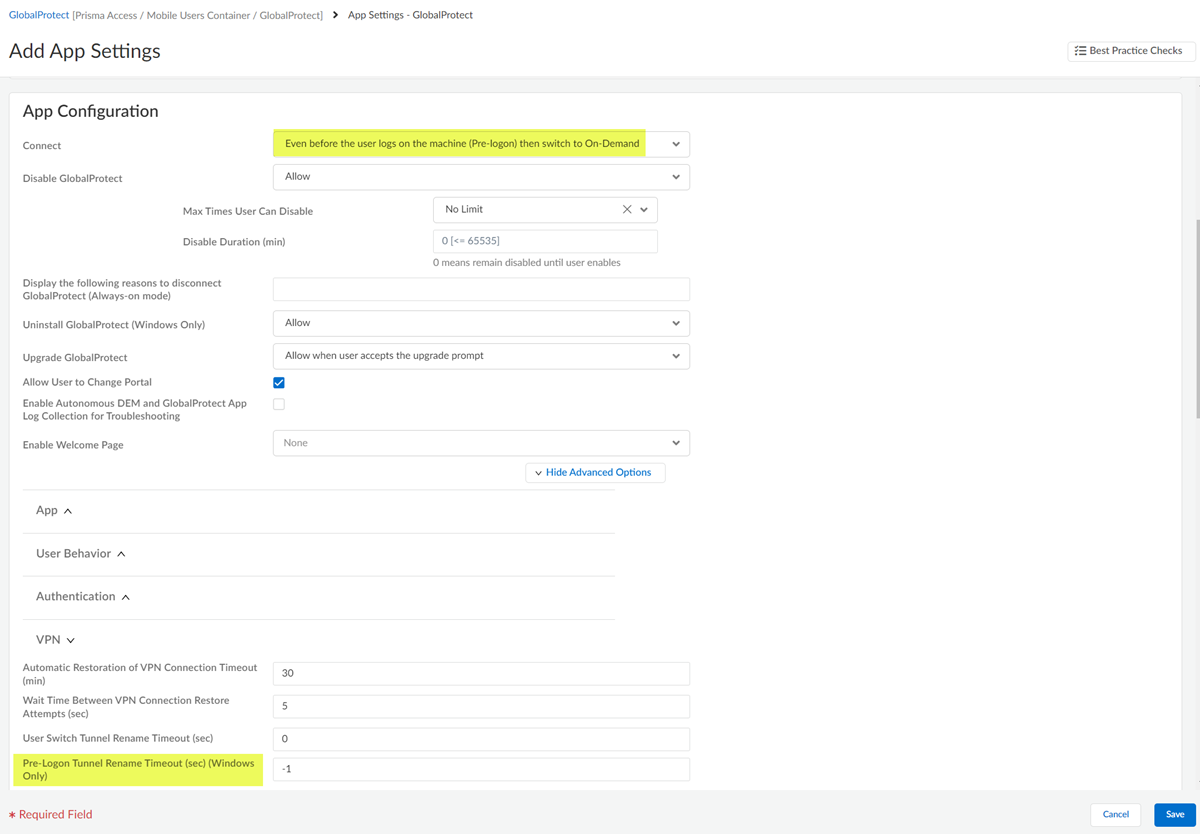This screenshot has height=834, width=1200.
Task: Open the Upgrade GlobalProtect dropdown
Action: pos(481,356)
